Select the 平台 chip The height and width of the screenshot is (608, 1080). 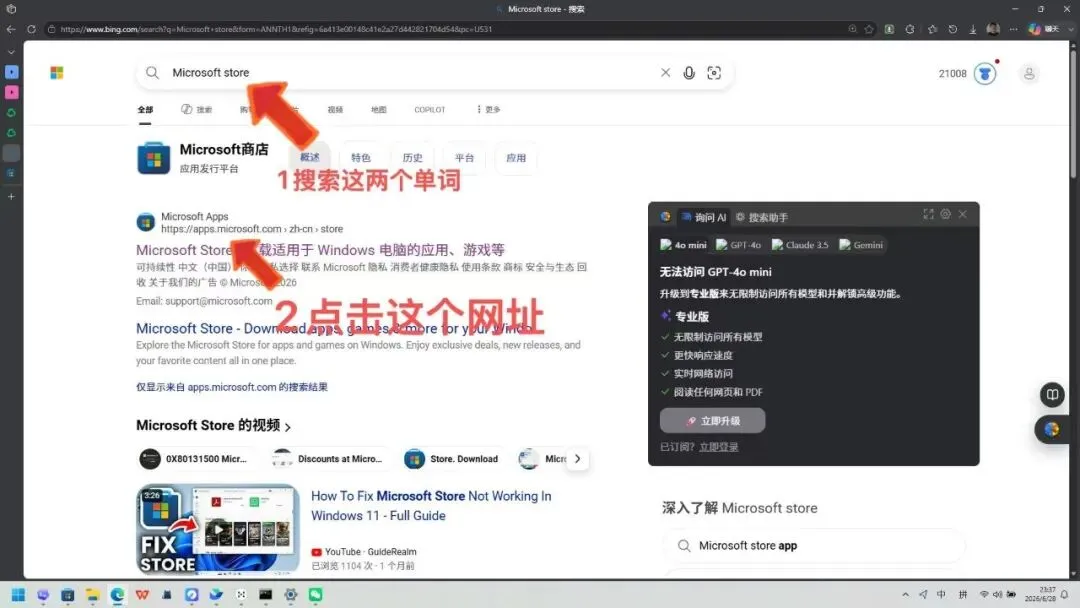point(464,158)
